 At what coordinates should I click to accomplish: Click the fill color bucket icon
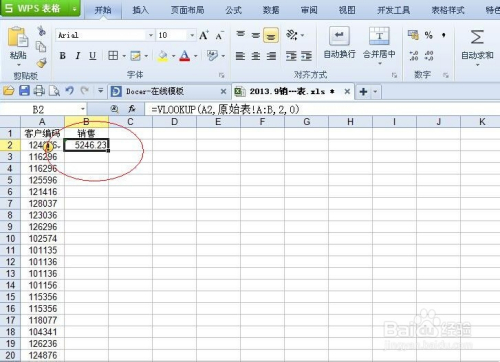[x=163, y=56]
